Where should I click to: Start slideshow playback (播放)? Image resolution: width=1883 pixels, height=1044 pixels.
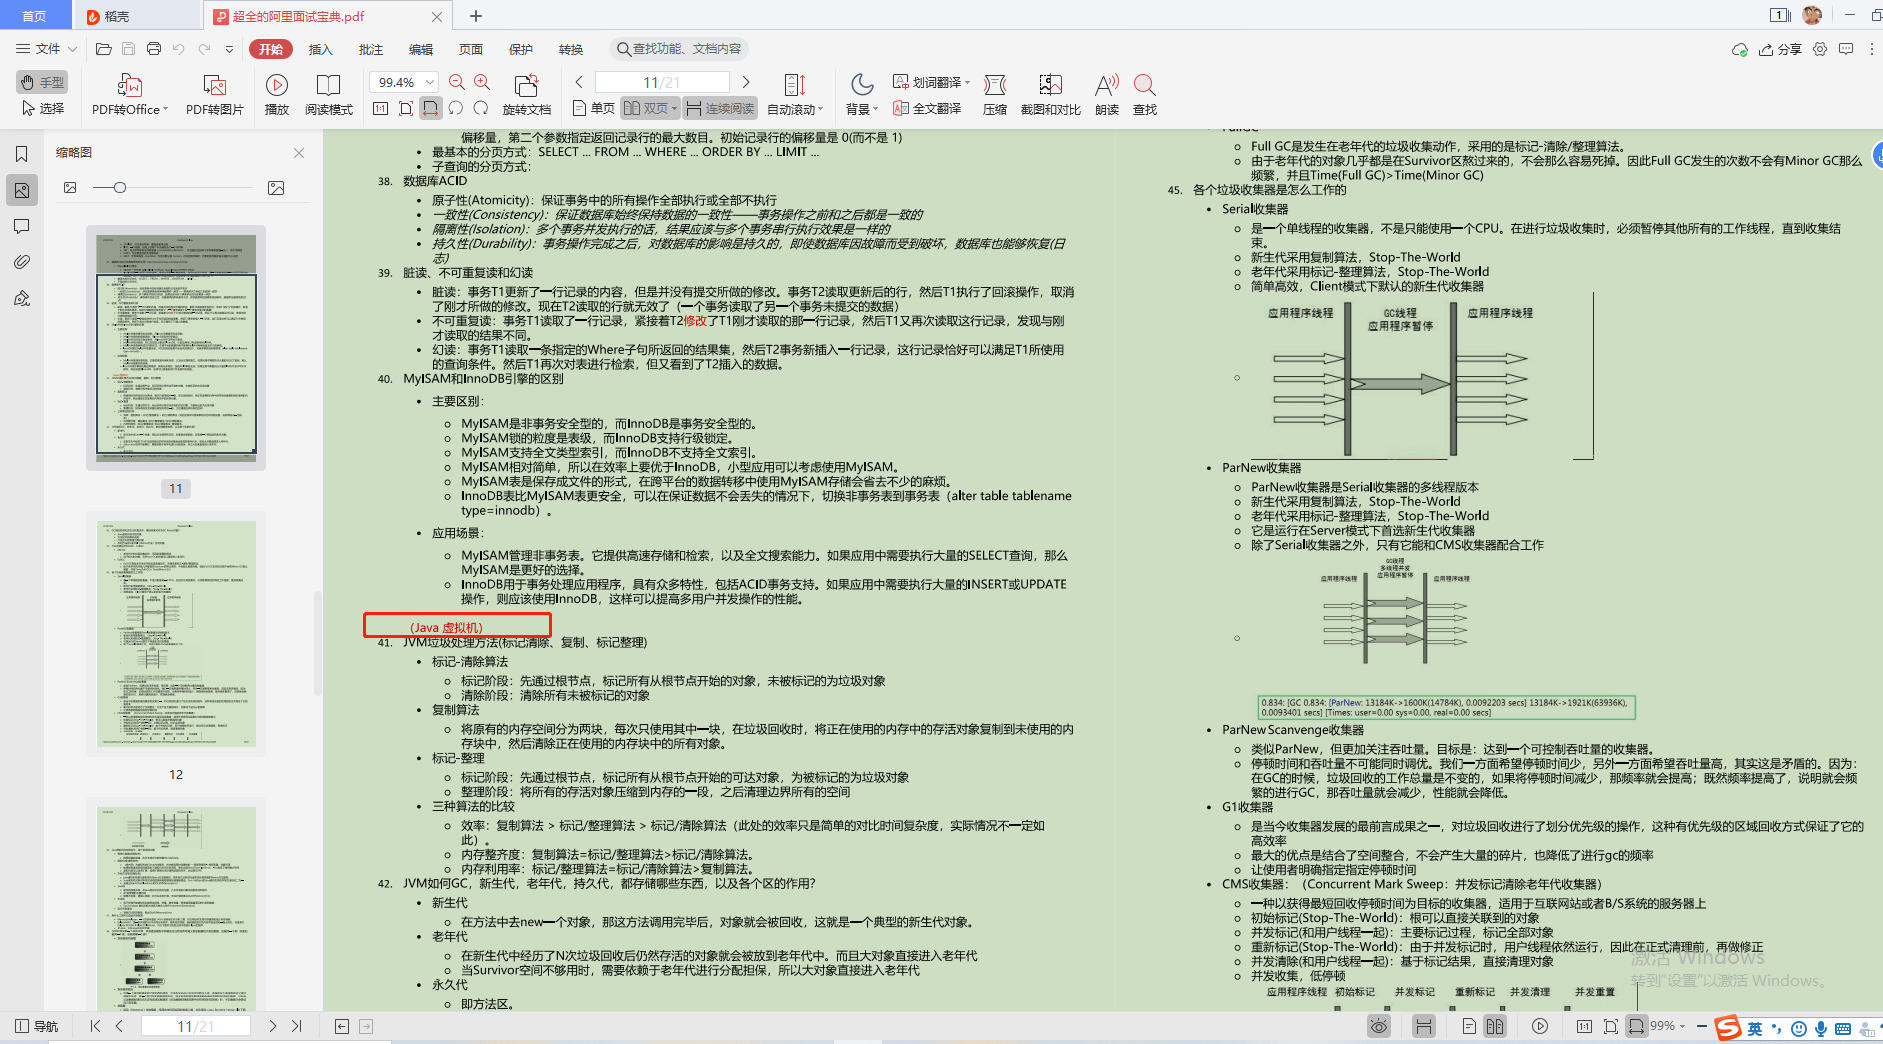coord(277,95)
